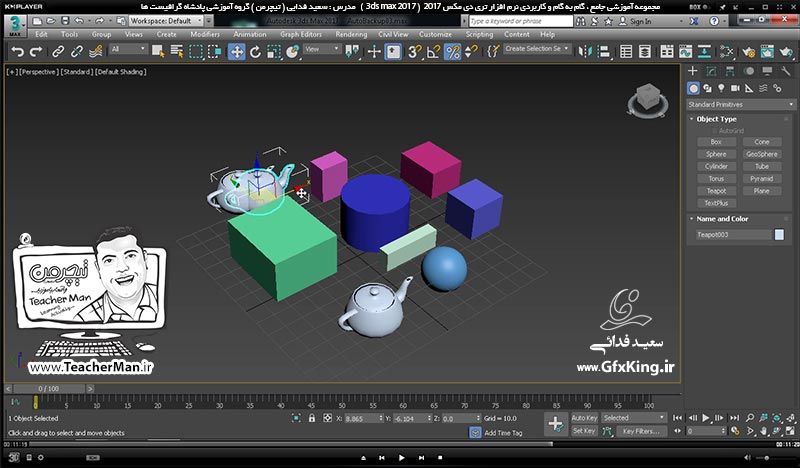Viewport: 800px width, 468px height.
Task: Toggle the Selection Lock padlock
Action: click(x=312, y=418)
